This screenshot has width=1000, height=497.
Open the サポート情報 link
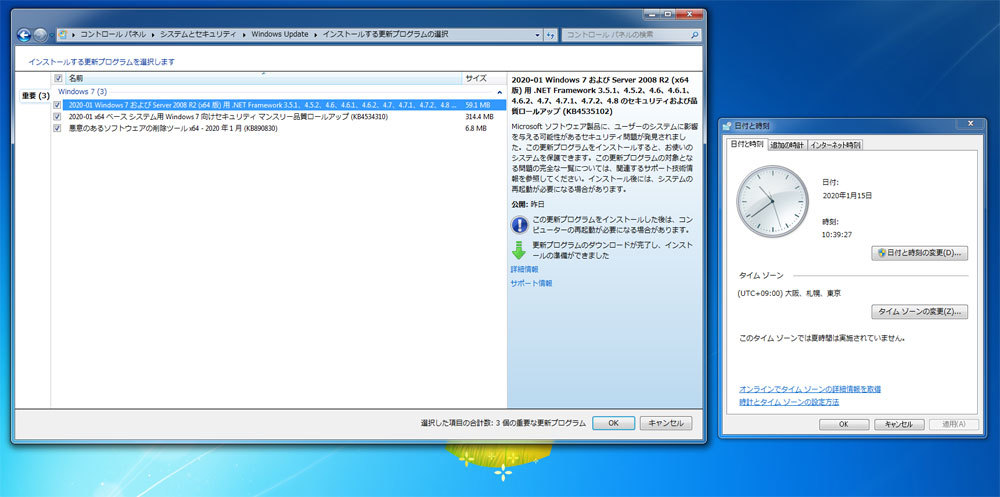(x=531, y=283)
